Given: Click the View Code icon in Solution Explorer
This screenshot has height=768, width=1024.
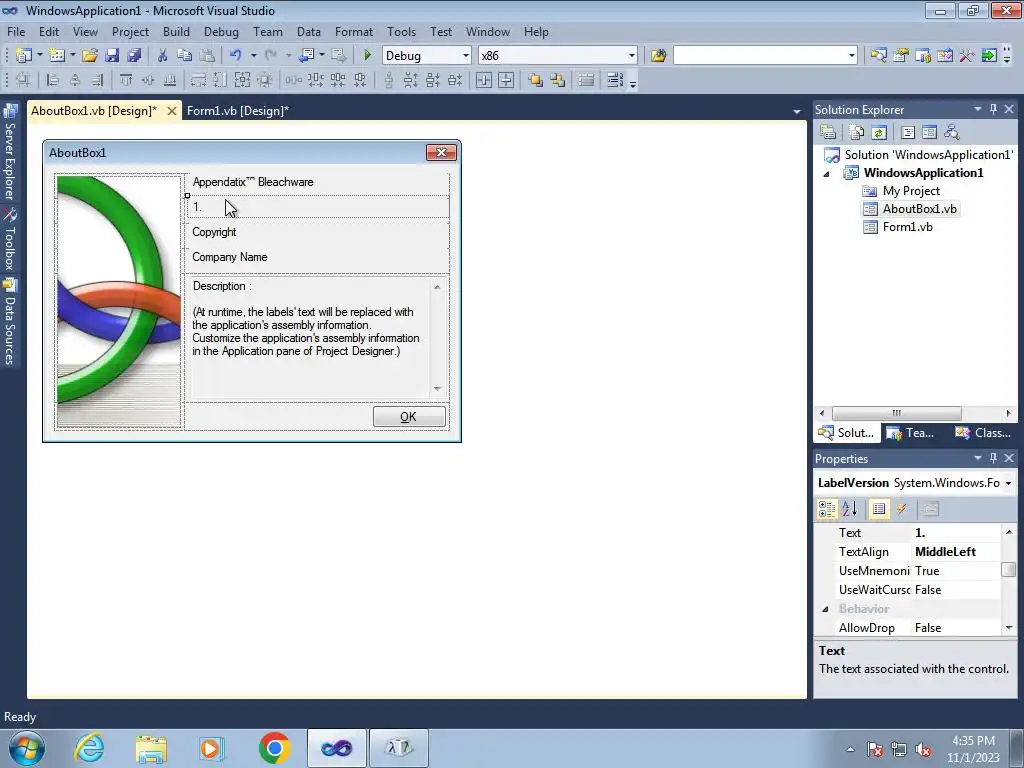Looking at the screenshot, I should [x=908, y=133].
